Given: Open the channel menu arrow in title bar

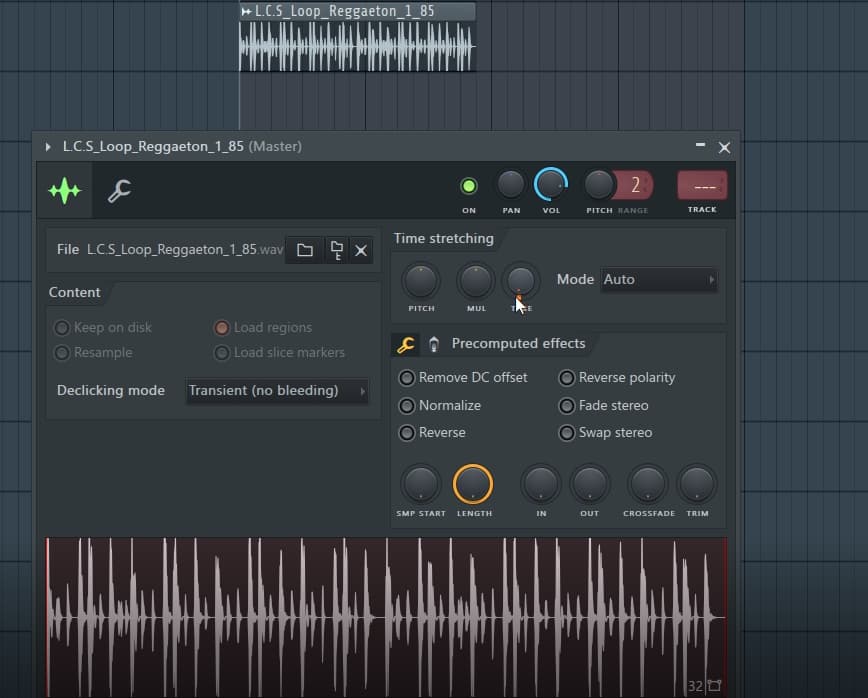Looking at the screenshot, I should coord(48,147).
